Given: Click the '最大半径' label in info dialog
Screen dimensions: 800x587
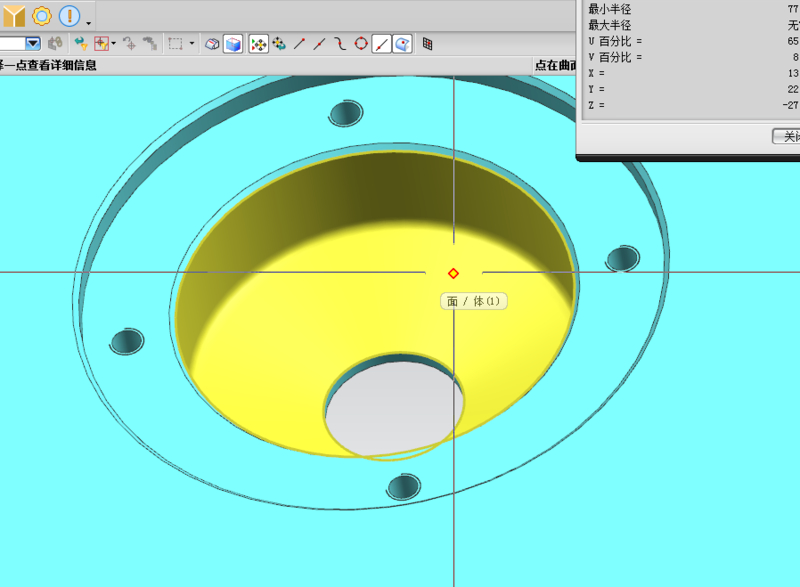Looking at the screenshot, I should (610, 25).
